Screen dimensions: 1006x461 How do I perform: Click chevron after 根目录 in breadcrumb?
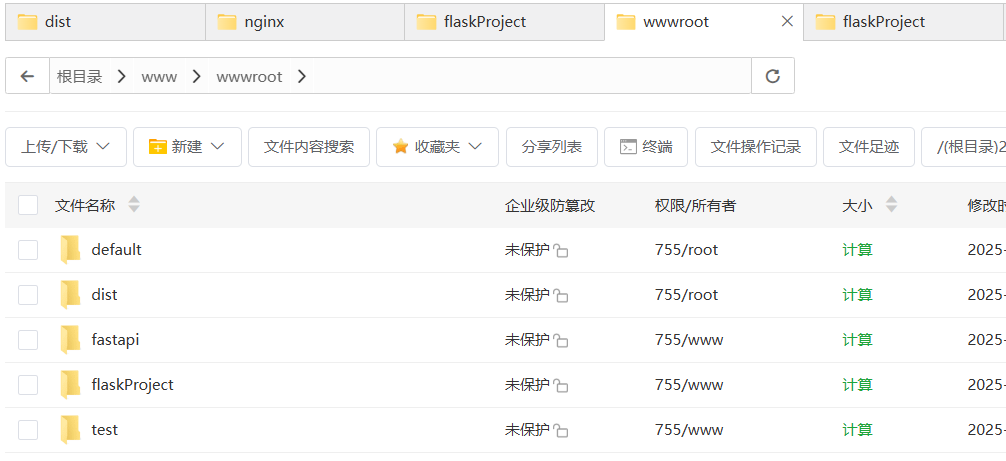121,77
